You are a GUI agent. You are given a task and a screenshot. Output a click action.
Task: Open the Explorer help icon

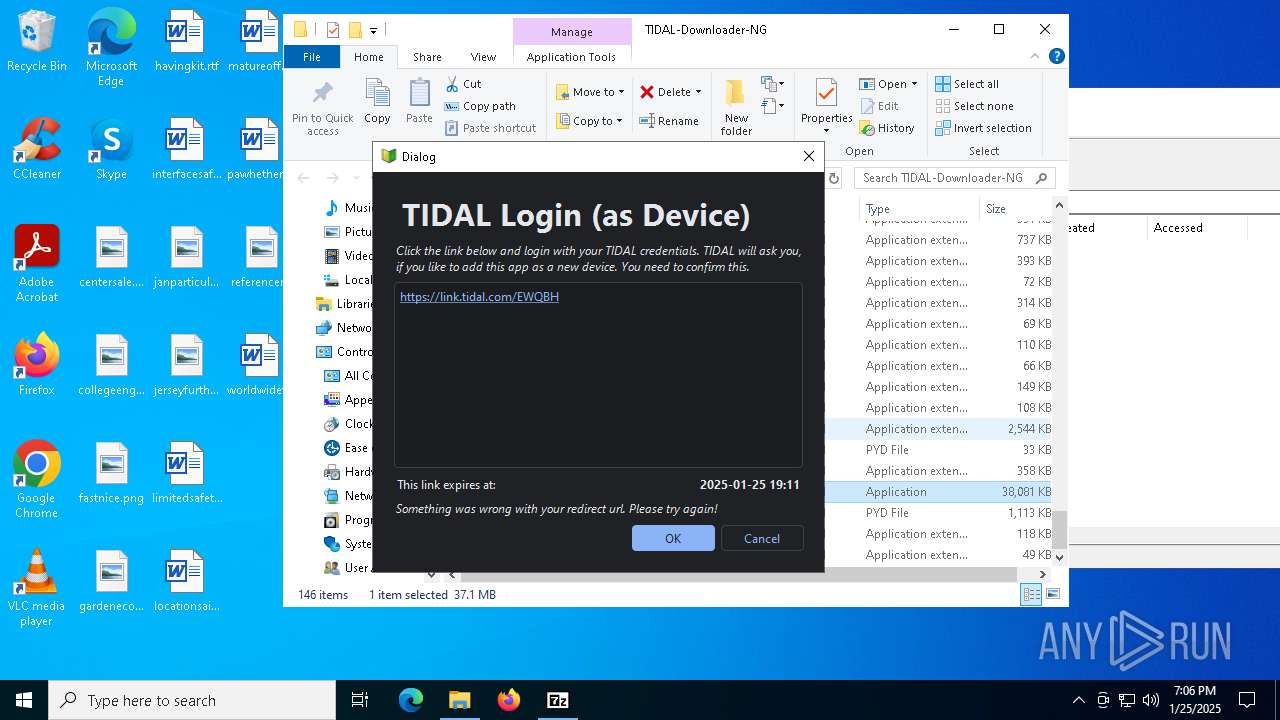tap(1056, 57)
